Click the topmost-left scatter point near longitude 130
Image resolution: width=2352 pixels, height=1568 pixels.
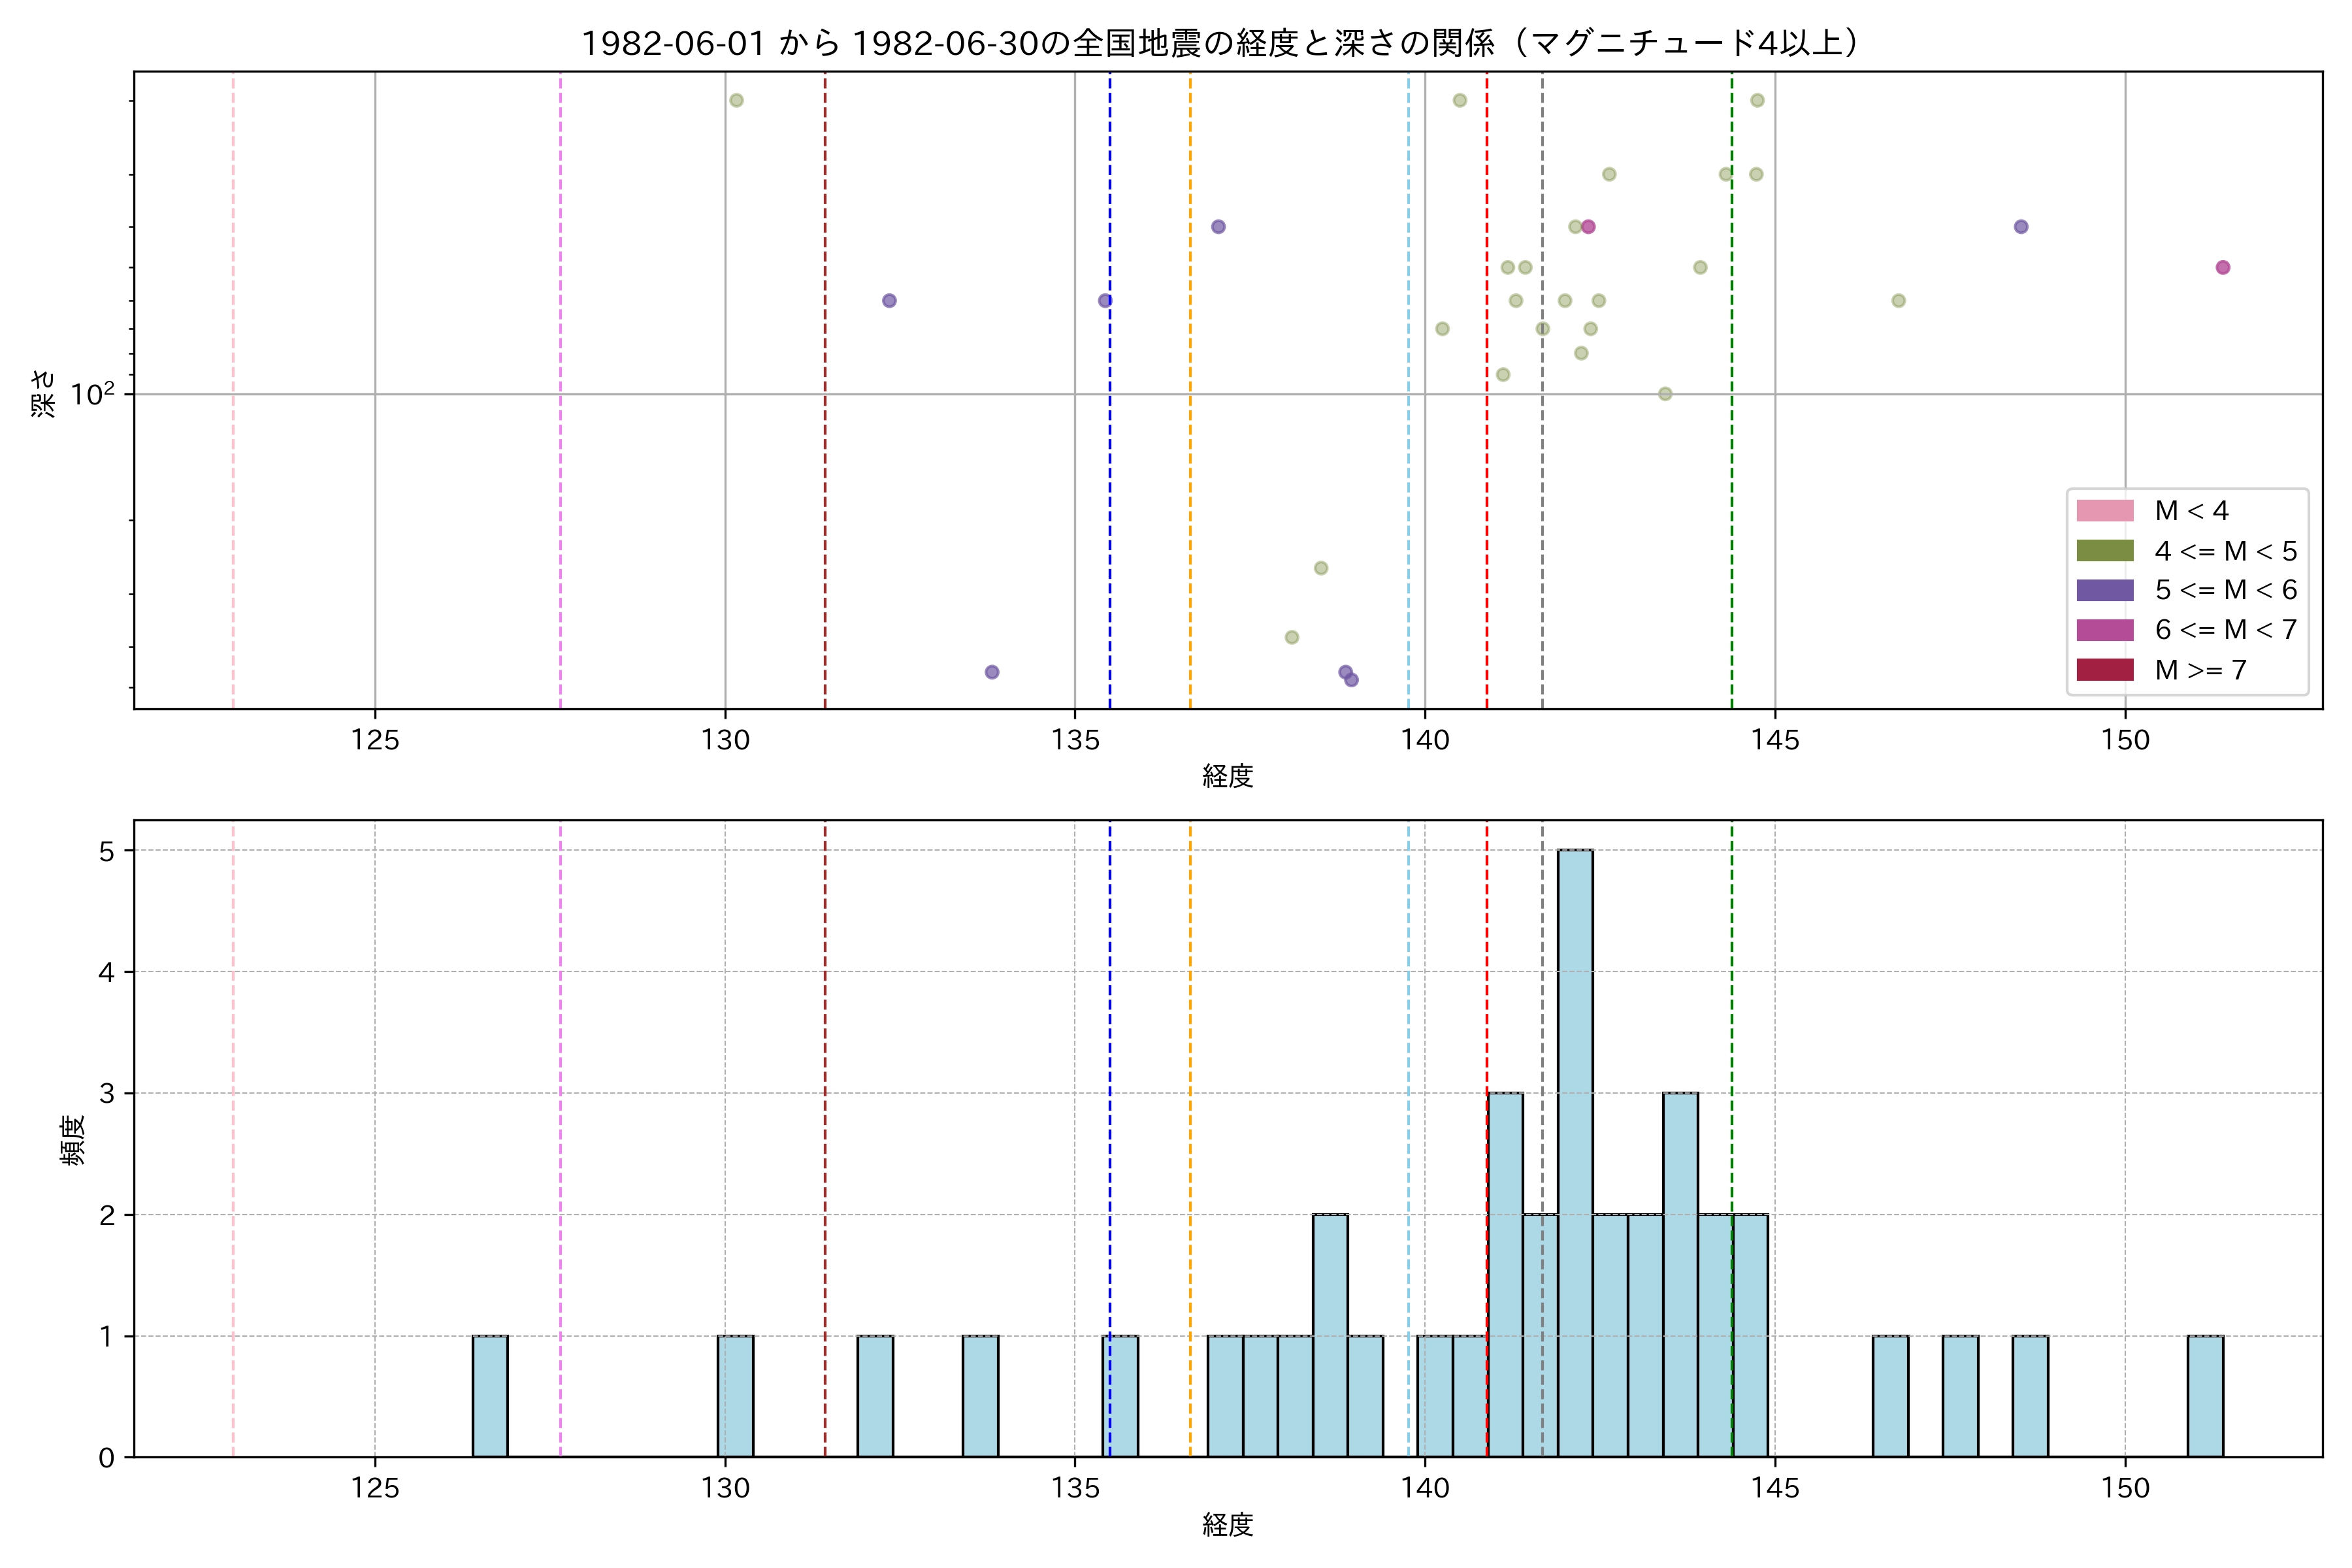pos(736,100)
